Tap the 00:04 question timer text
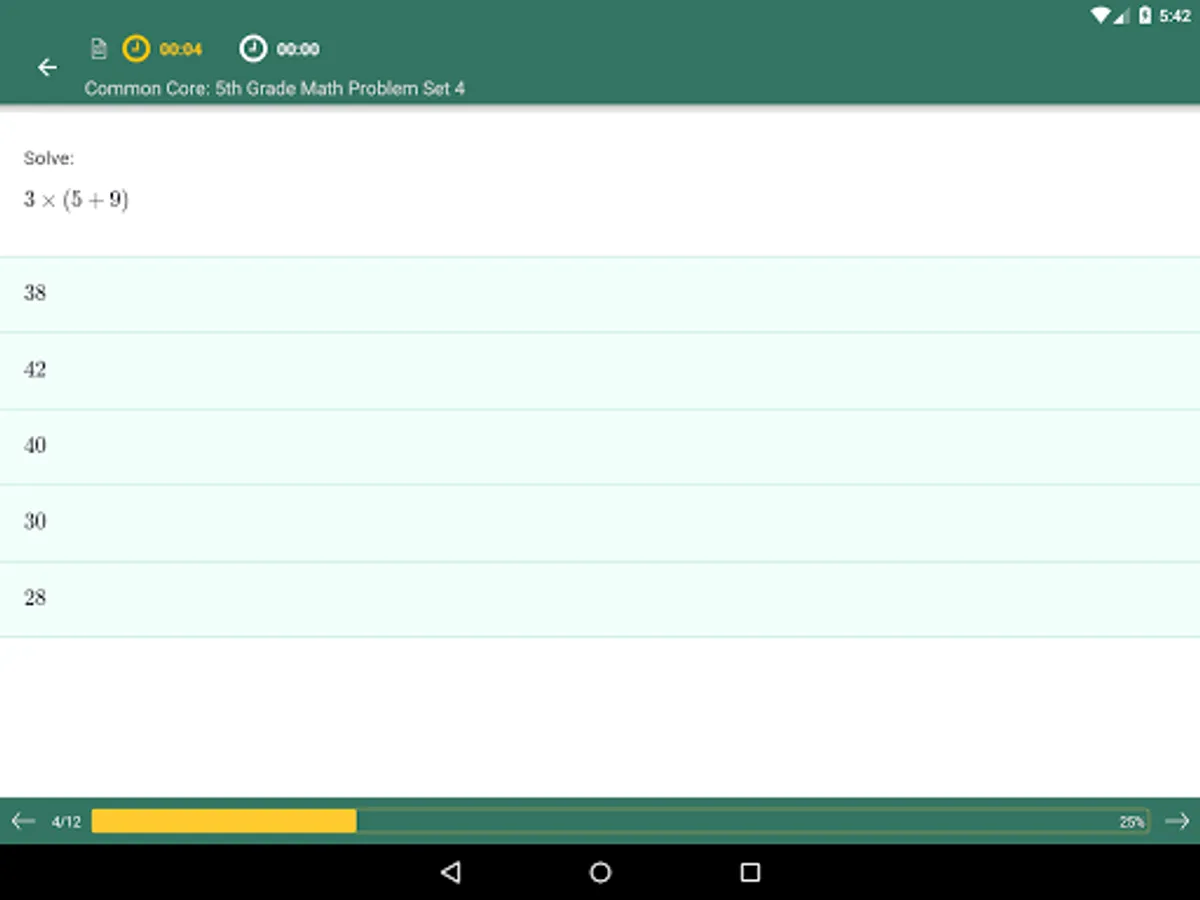The height and width of the screenshot is (900, 1200). pos(181,49)
